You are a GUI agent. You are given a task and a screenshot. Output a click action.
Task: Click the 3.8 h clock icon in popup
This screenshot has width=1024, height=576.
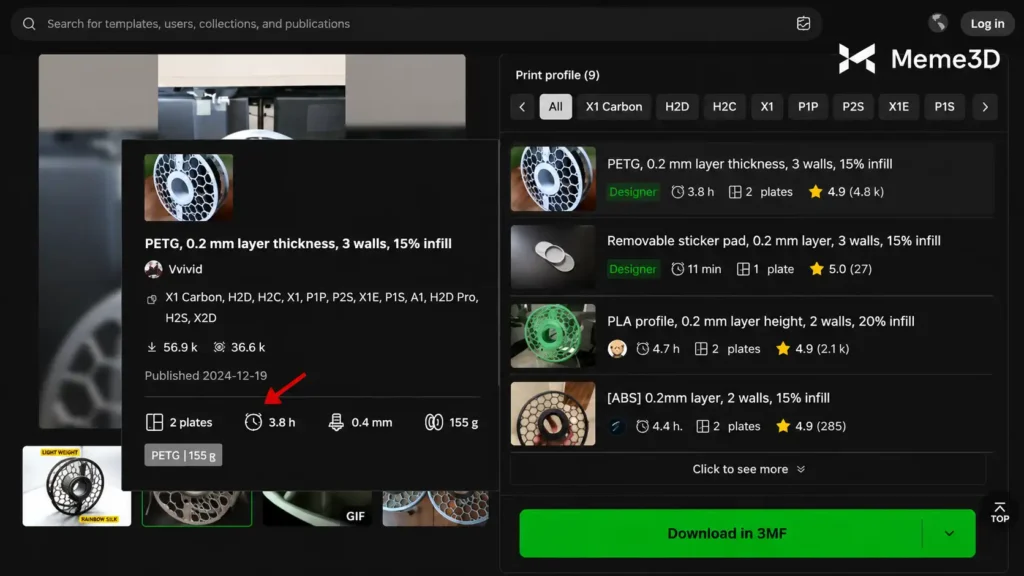click(x=253, y=422)
